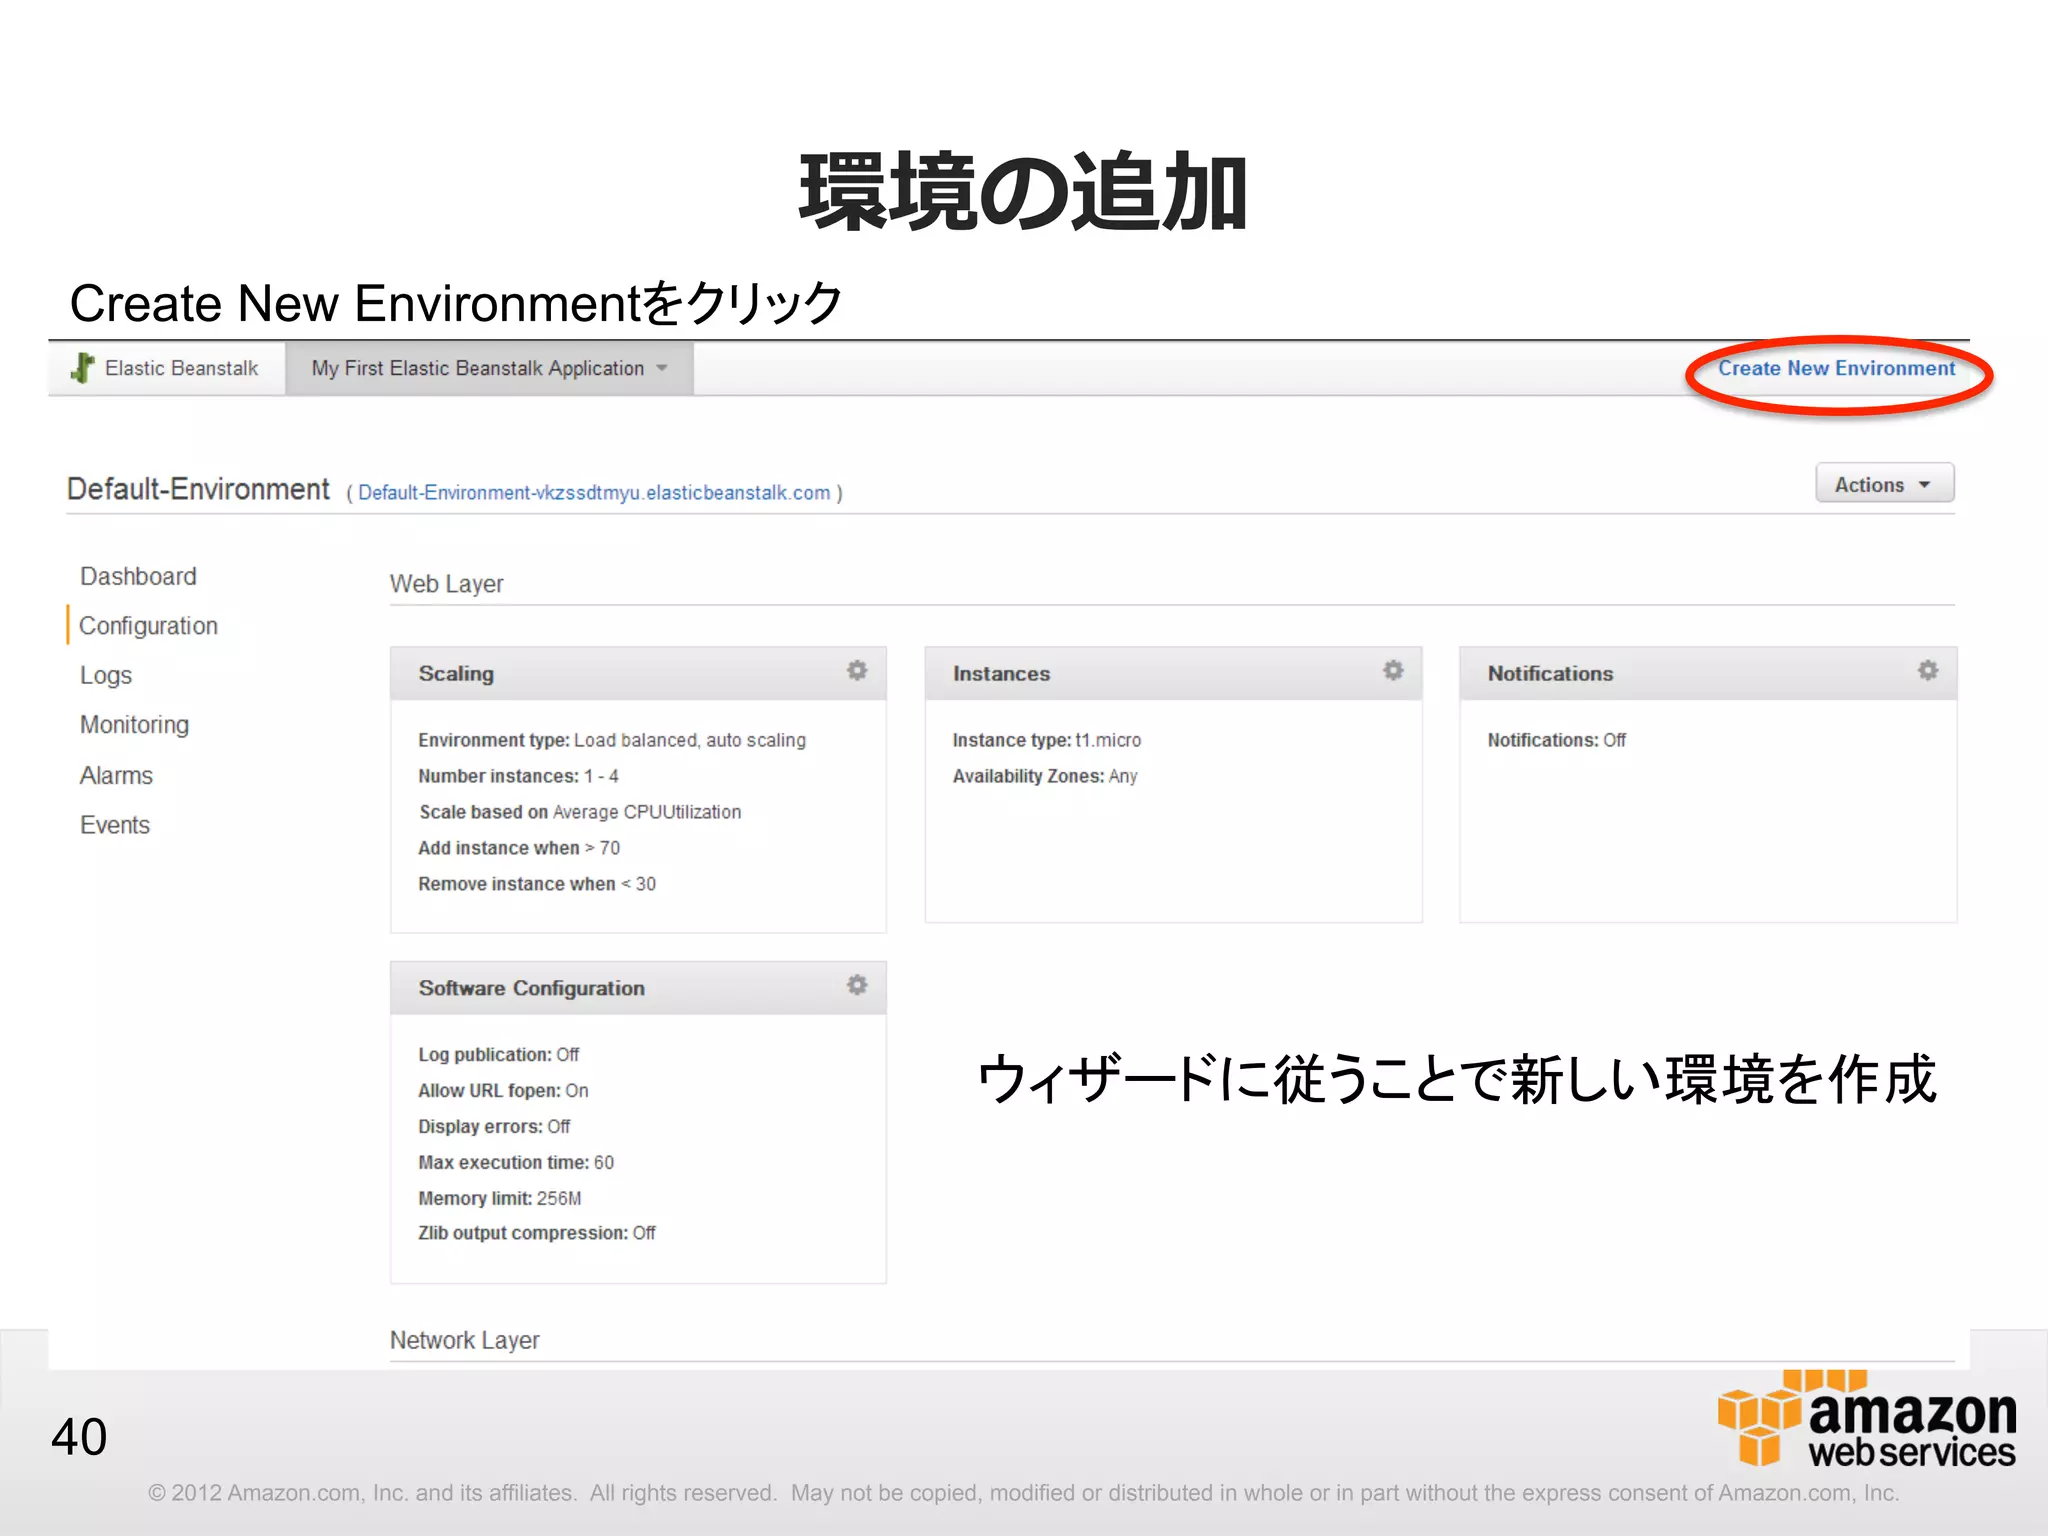Click the Notifications panel header
2048x1536 pixels.
click(x=1708, y=673)
